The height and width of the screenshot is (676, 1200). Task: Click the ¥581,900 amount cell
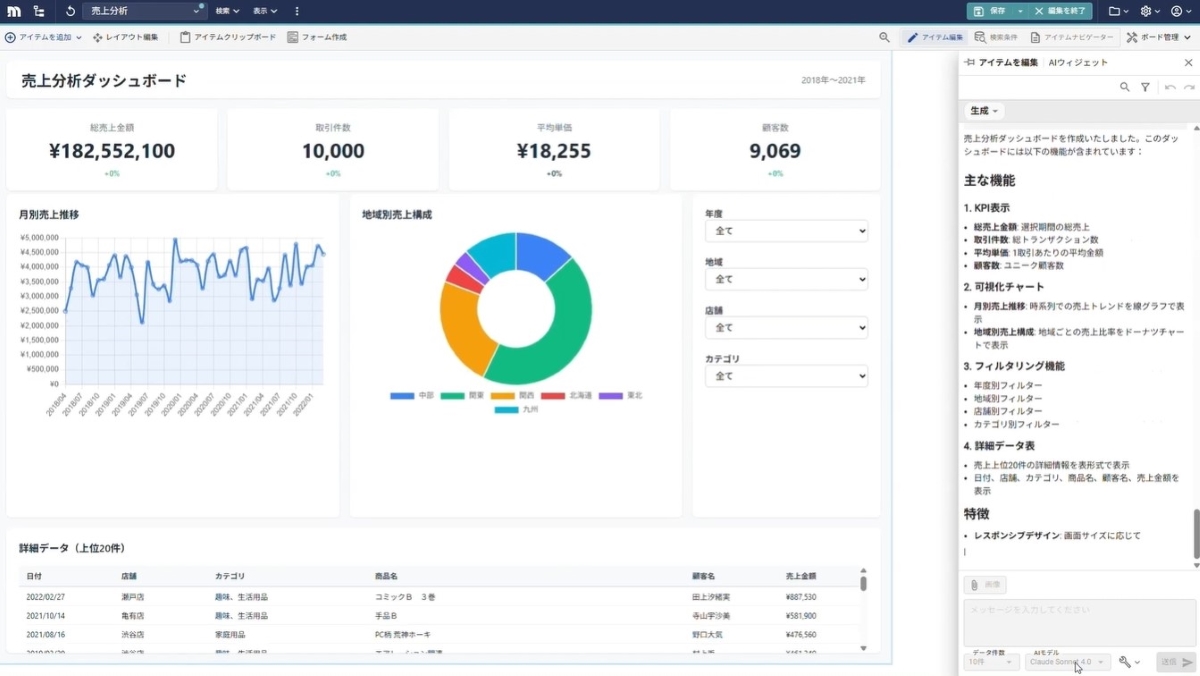801,616
